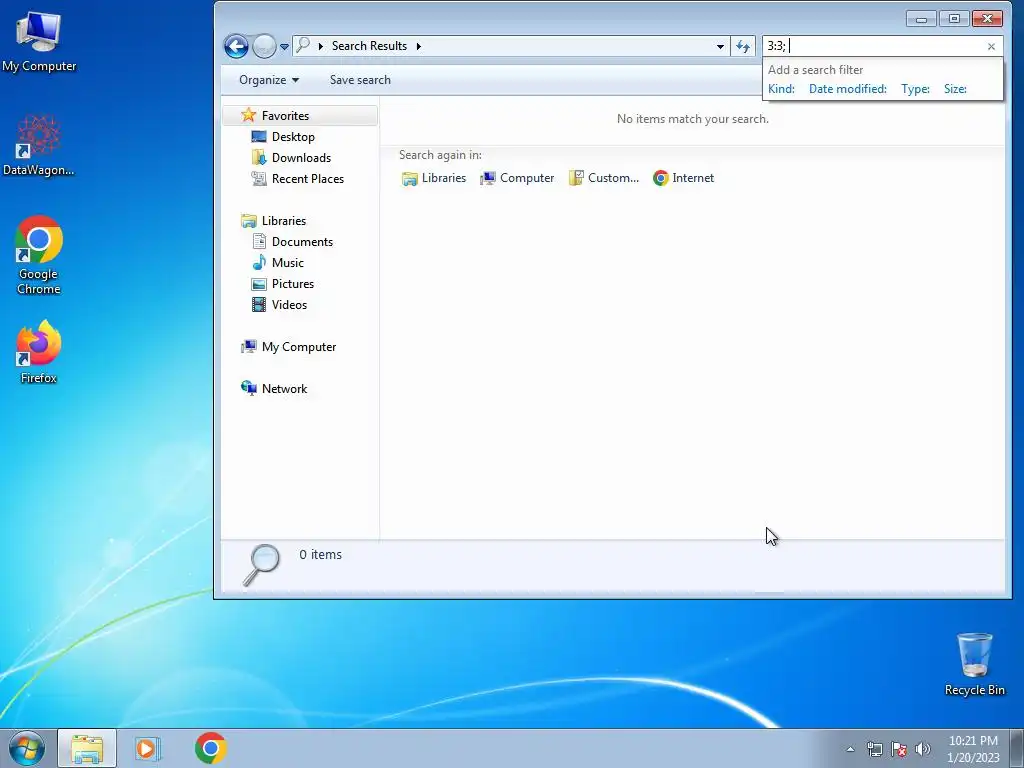Screen dimensions: 1024x768
Task: Open the Videos library
Action: [x=289, y=304]
